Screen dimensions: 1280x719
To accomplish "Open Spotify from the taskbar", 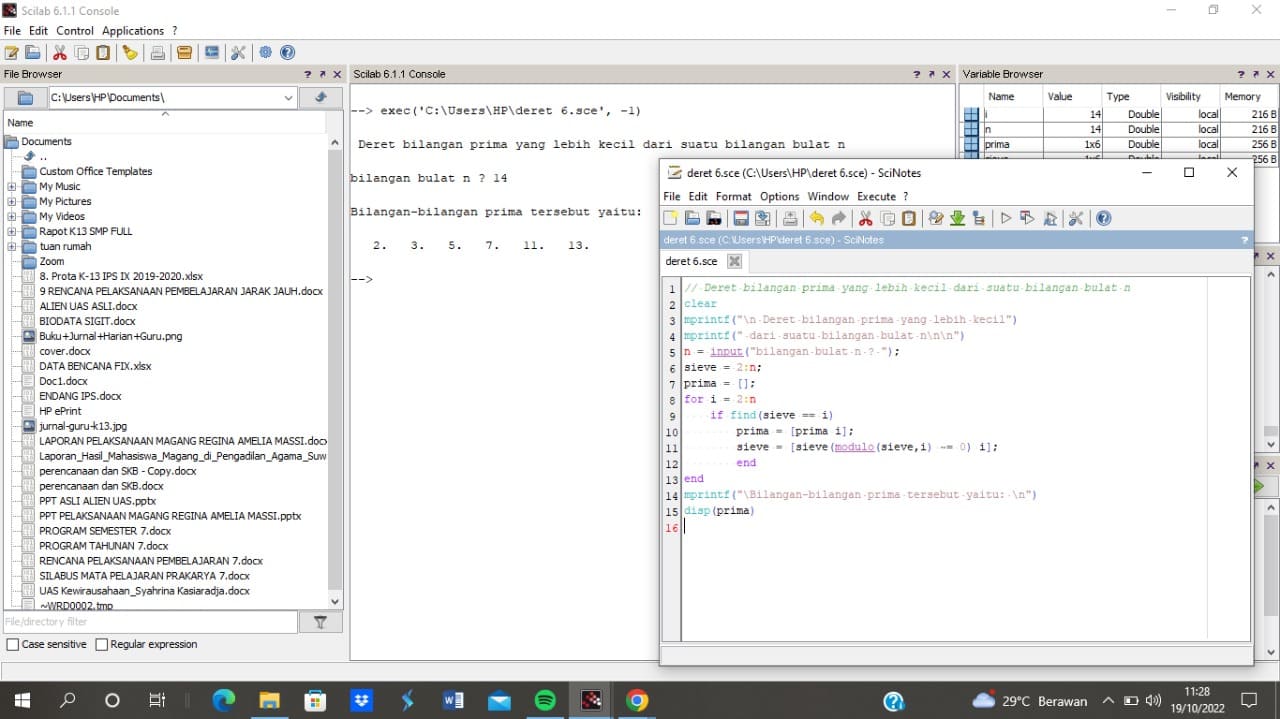I will 545,700.
